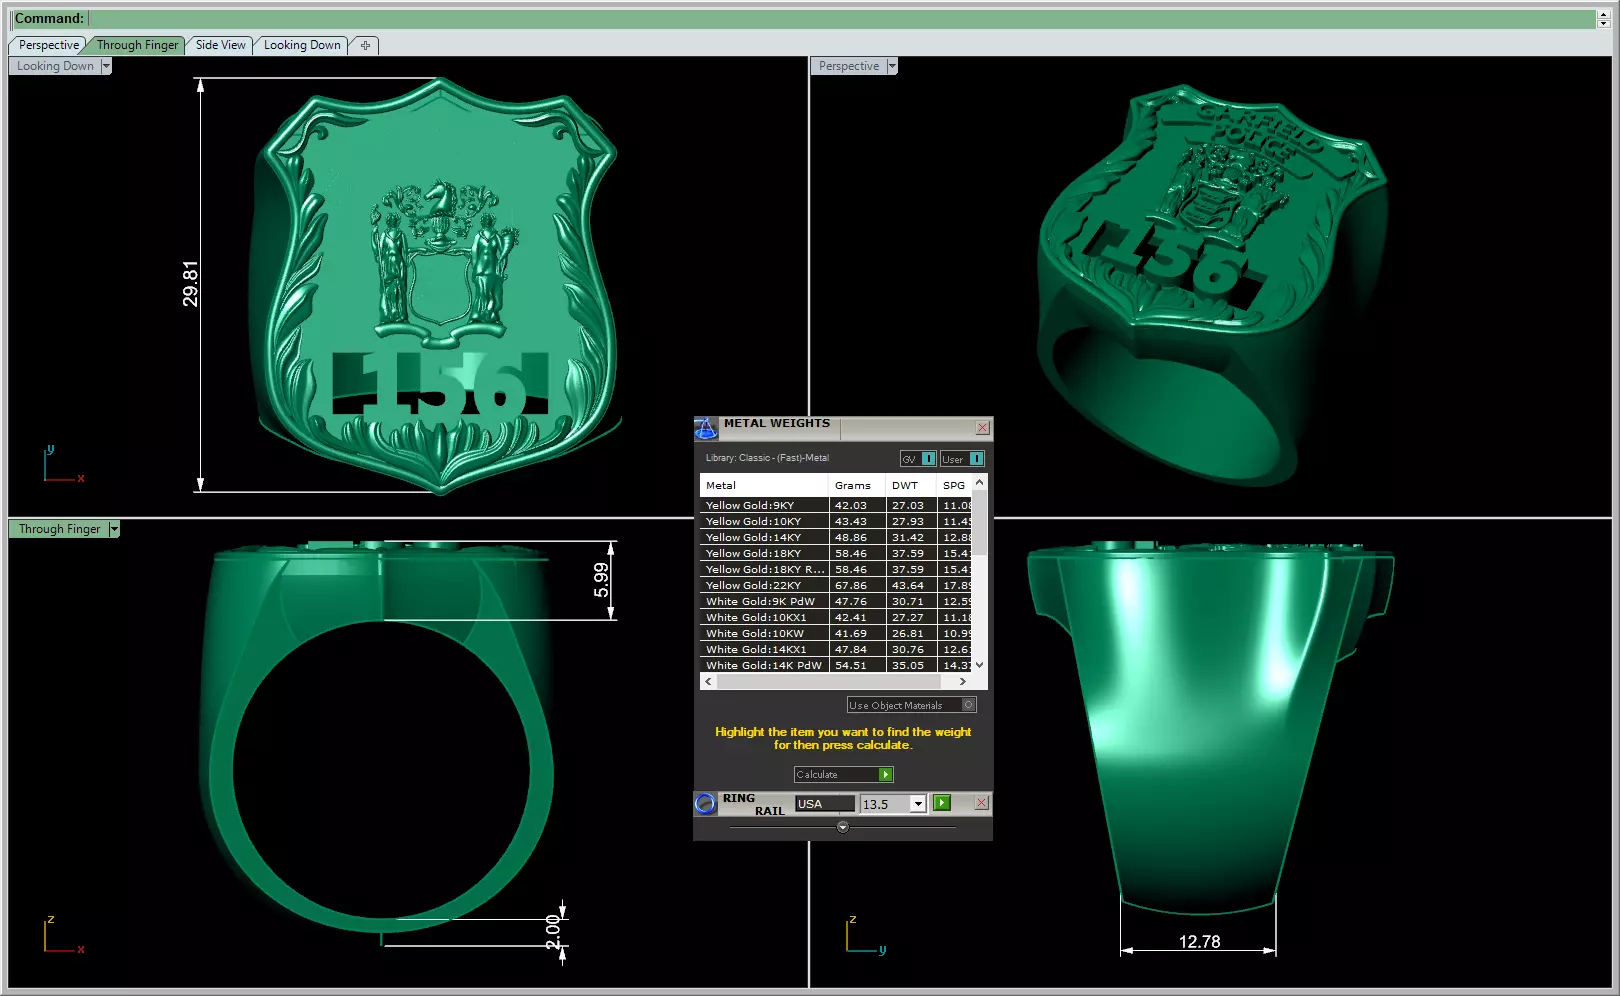Viewport: 1620px width, 996px height.
Task: Click the 12.78 width dimension label
Action: point(1199,942)
